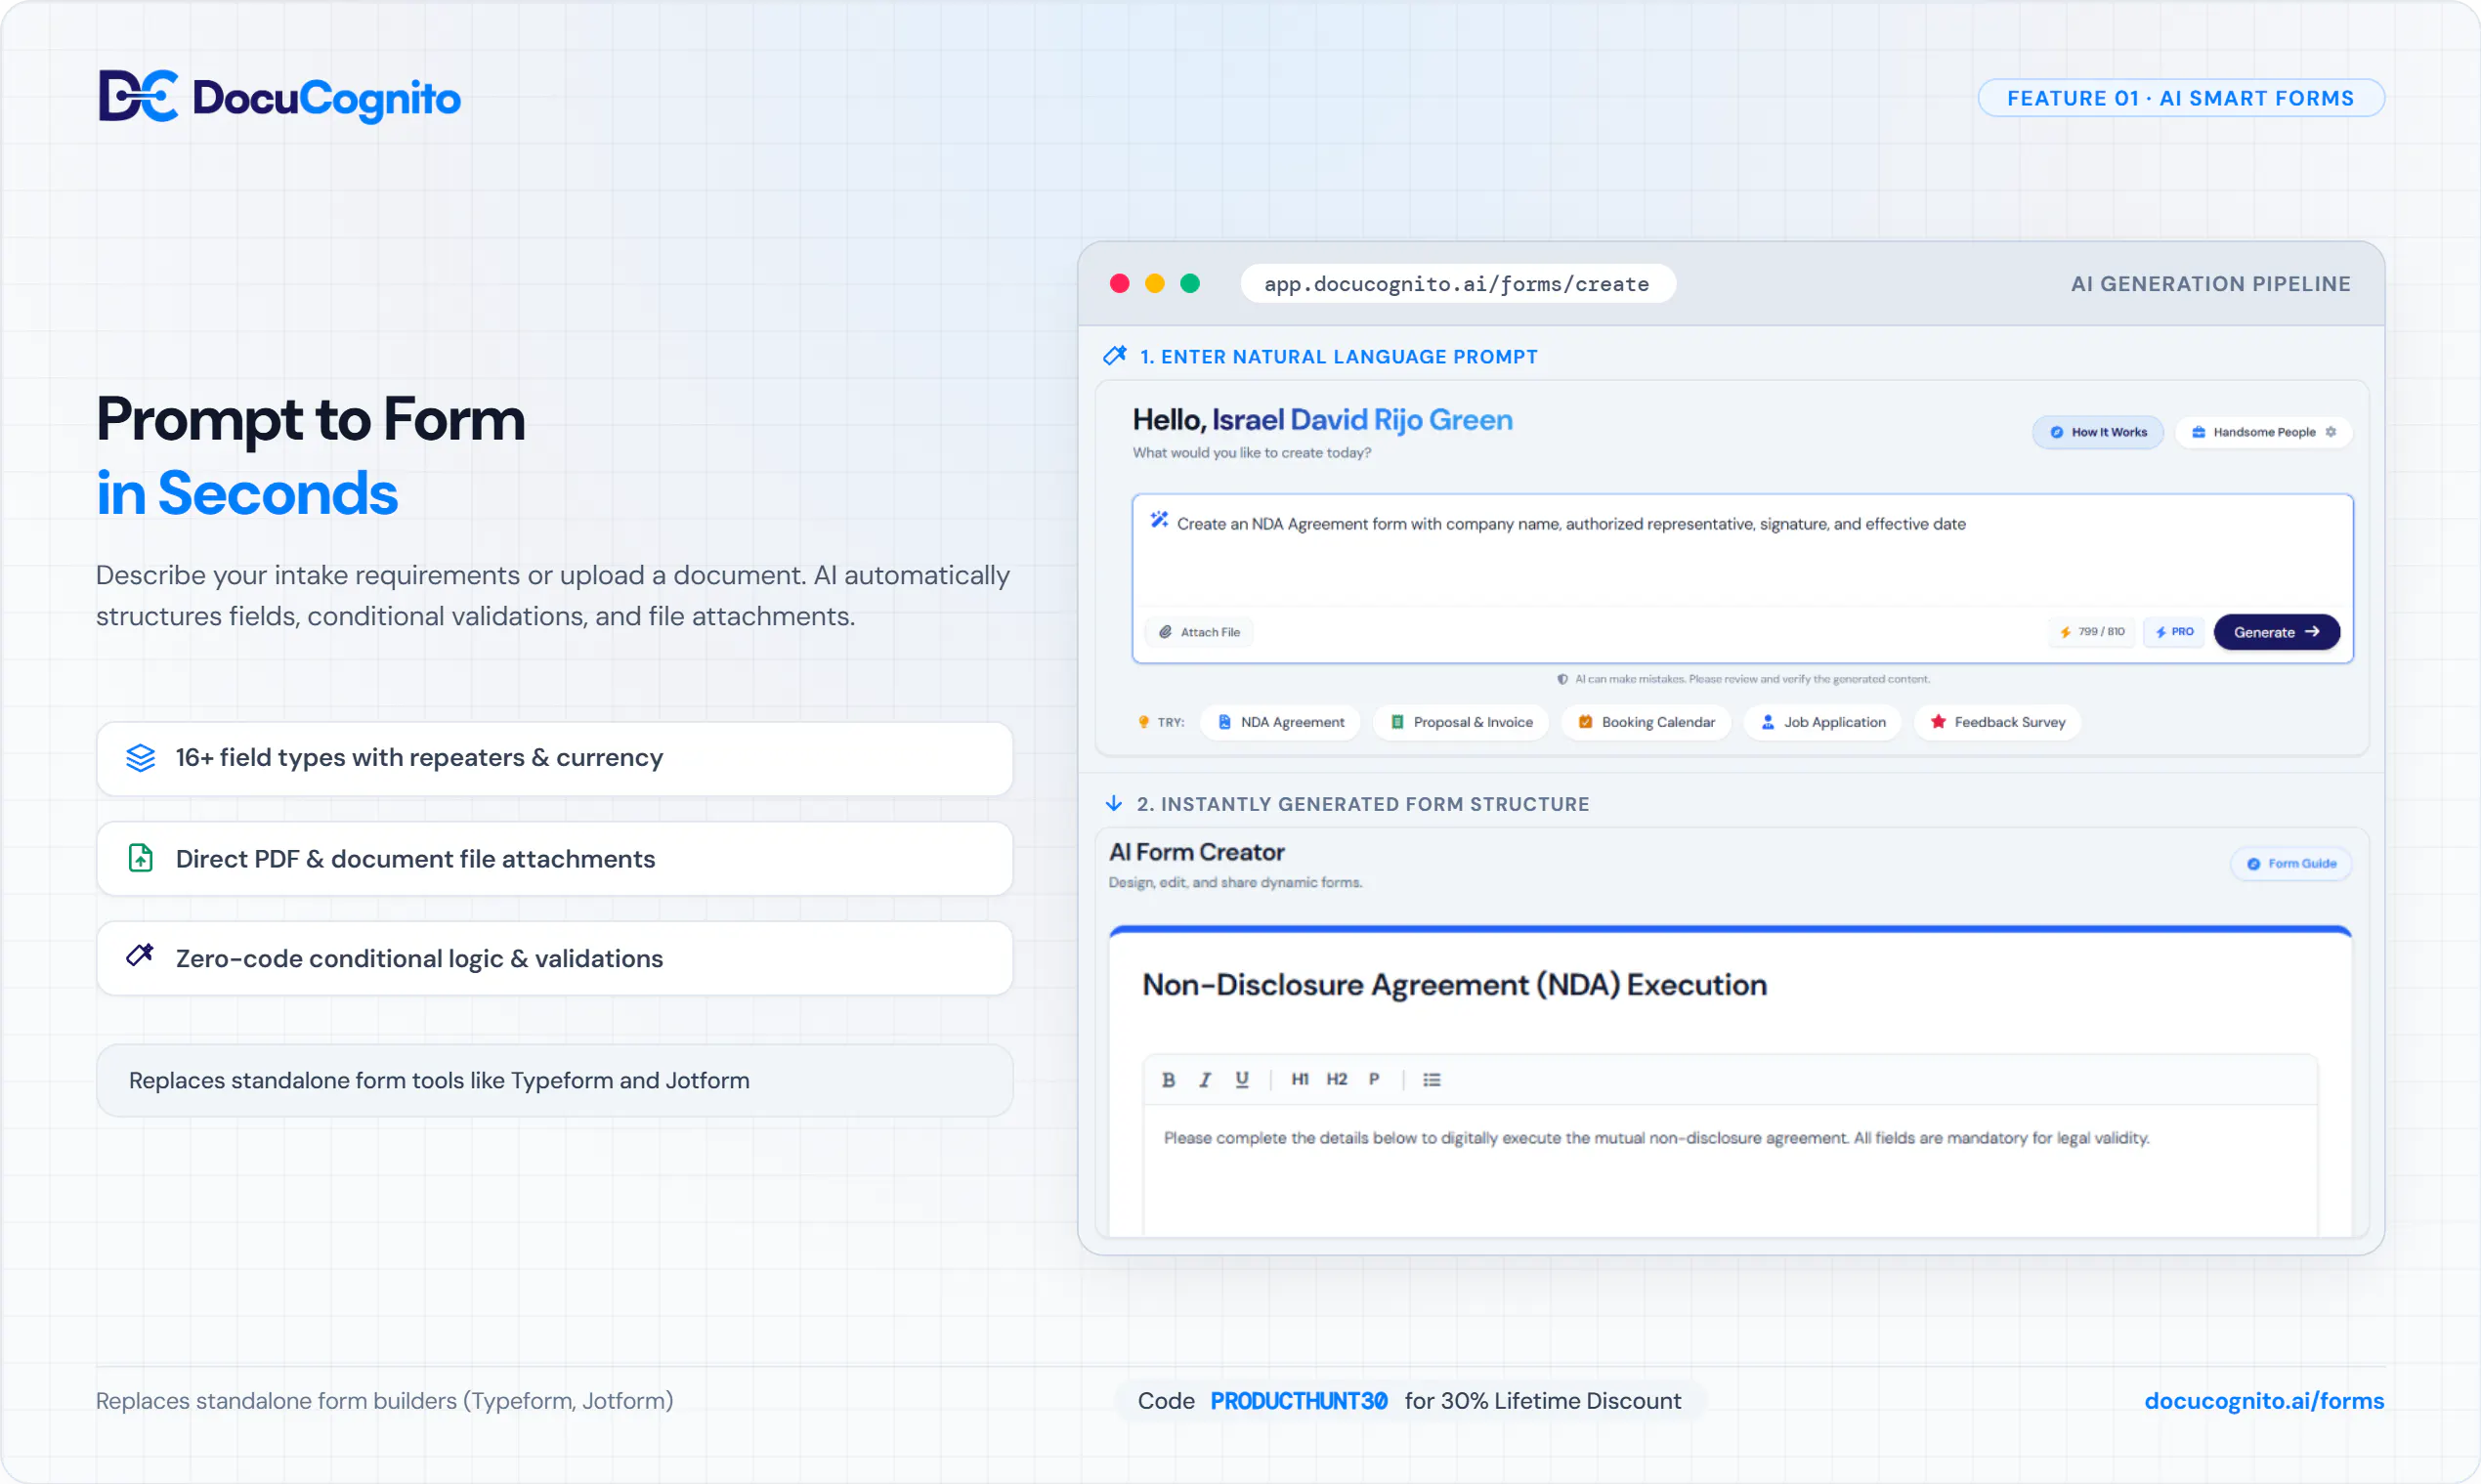Click the bulleted list icon
2481x1484 pixels.
[1432, 1080]
